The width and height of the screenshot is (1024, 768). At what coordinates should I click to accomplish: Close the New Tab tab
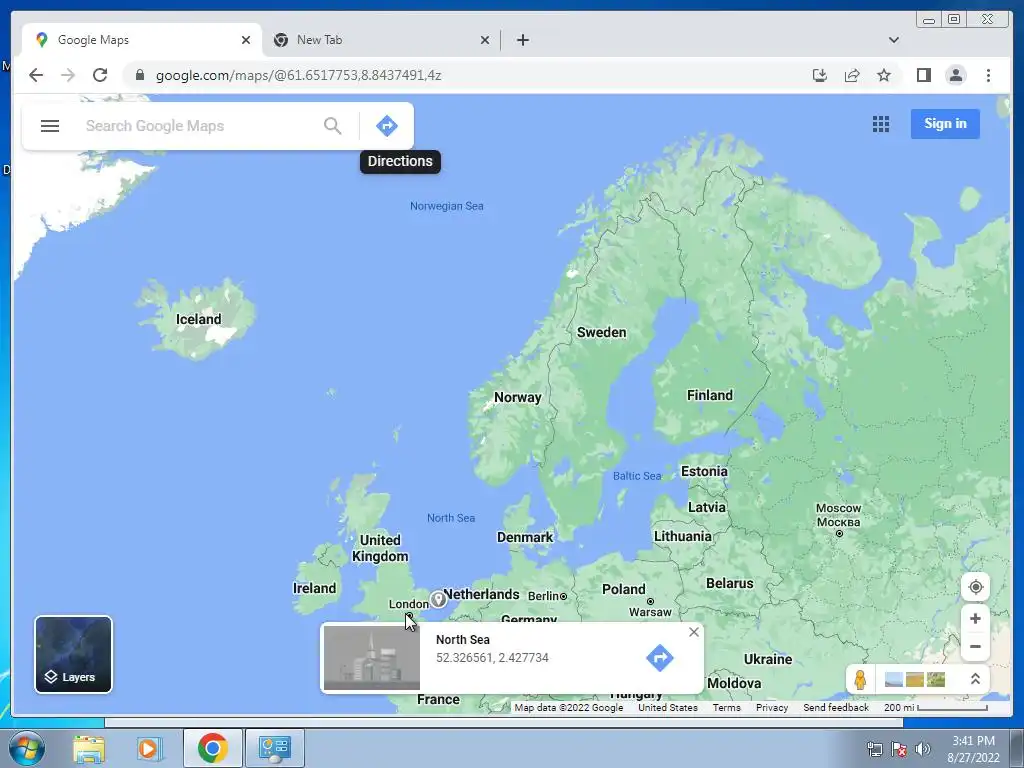click(485, 40)
